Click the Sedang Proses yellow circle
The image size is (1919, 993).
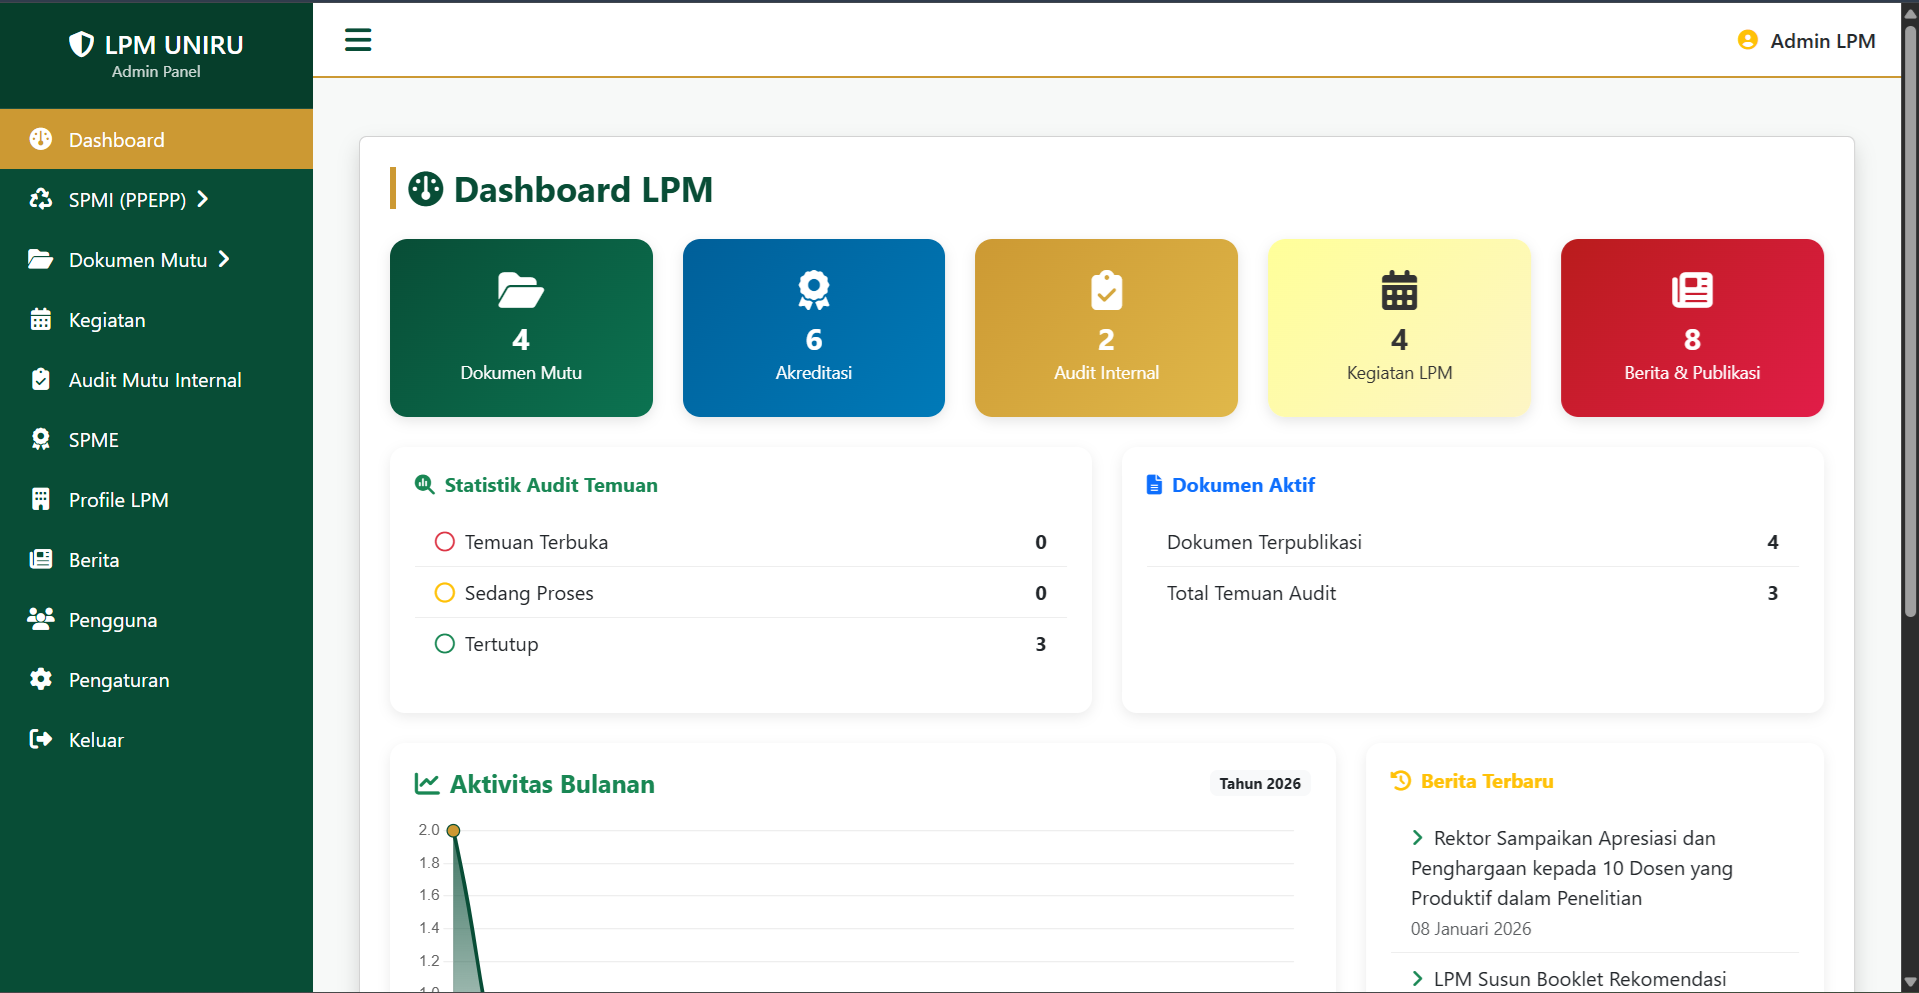pos(445,593)
